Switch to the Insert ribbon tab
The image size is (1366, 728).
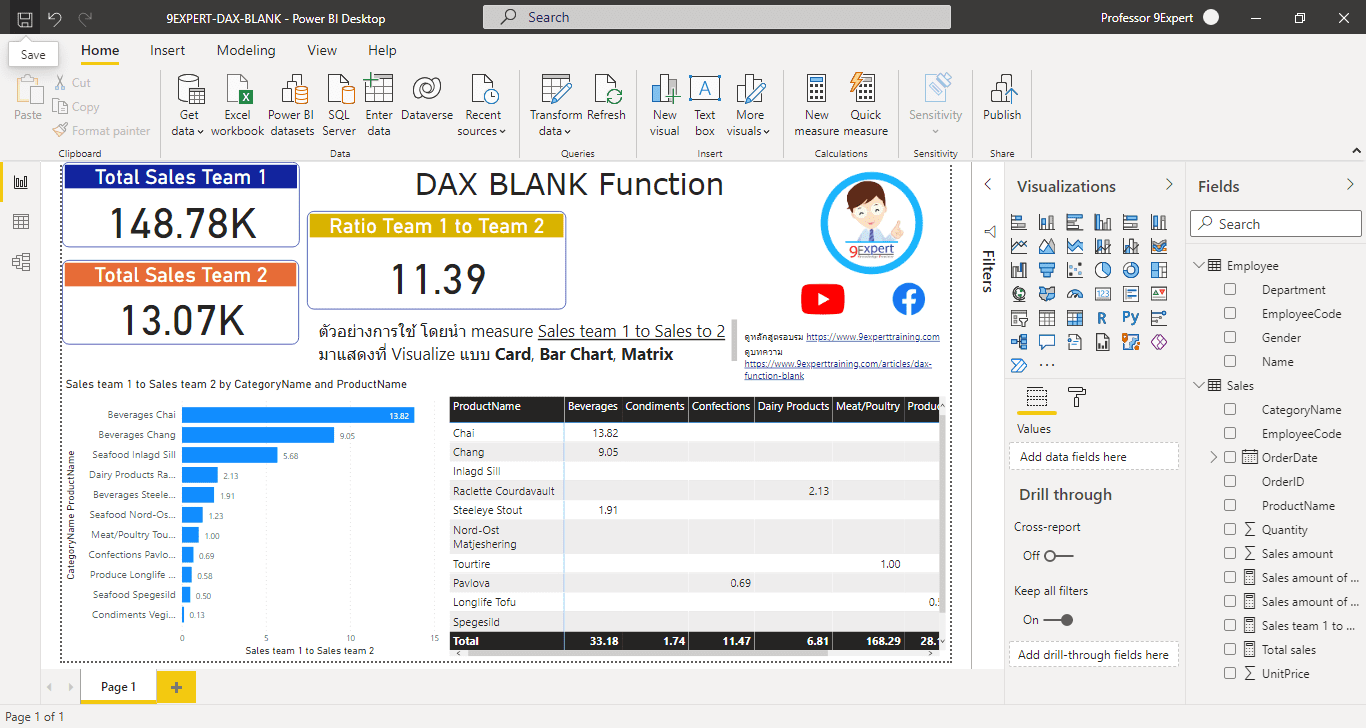pyautogui.click(x=167, y=50)
